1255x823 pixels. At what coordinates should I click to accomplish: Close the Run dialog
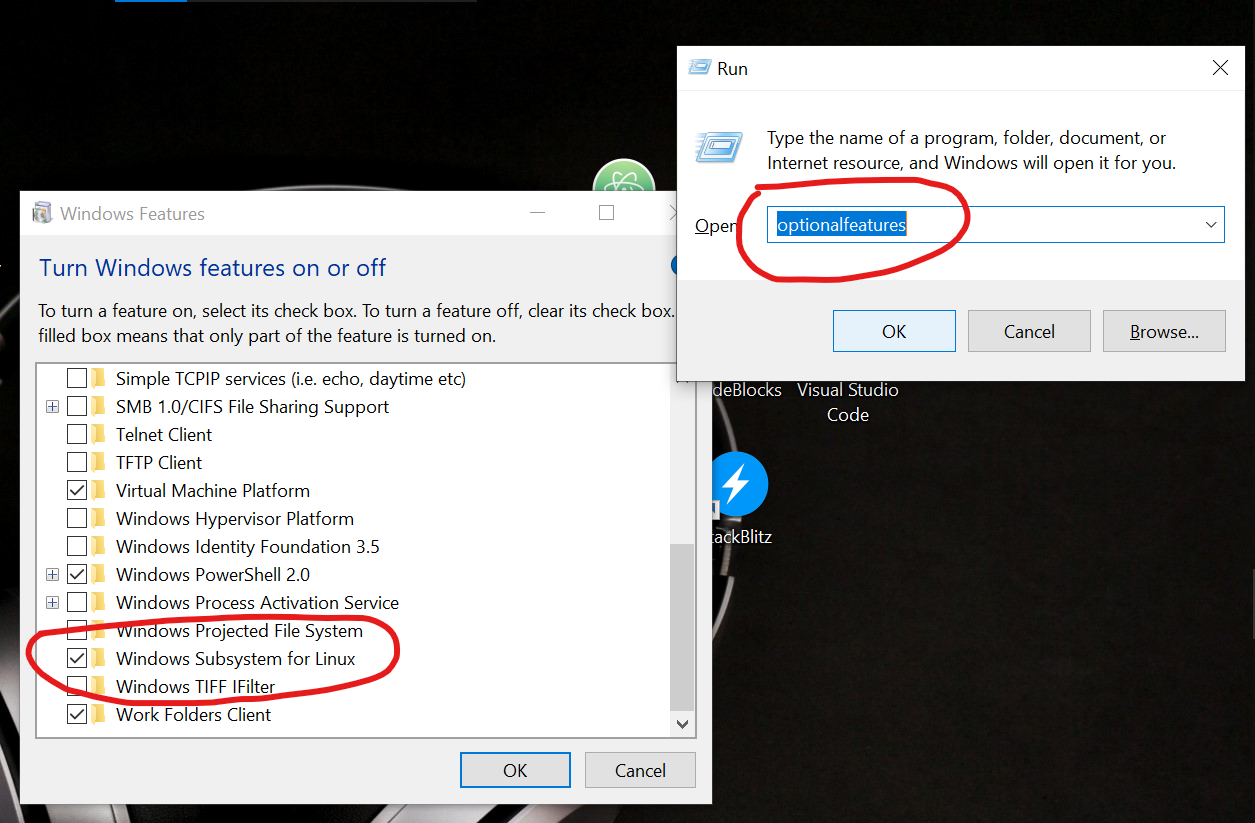click(x=1220, y=68)
